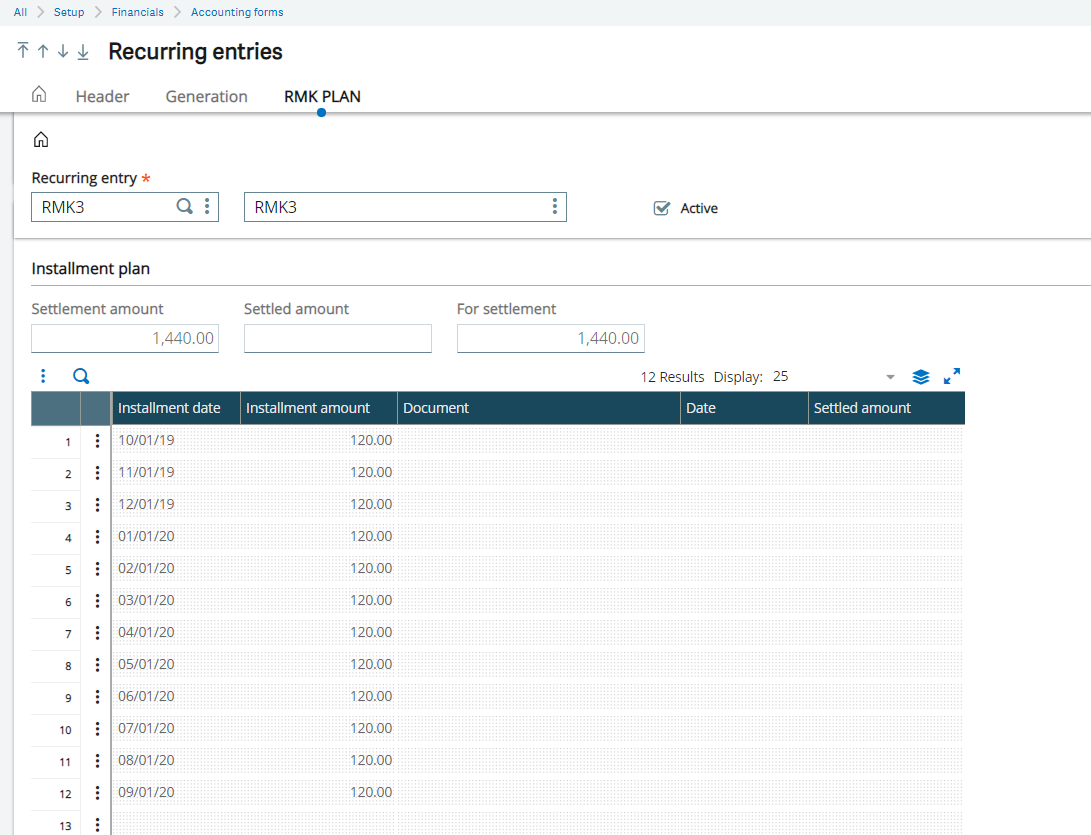Open row menu for 04/01/20 installment
The height and width of the screenshot is (835, 1091).
[x=97, y=633]
